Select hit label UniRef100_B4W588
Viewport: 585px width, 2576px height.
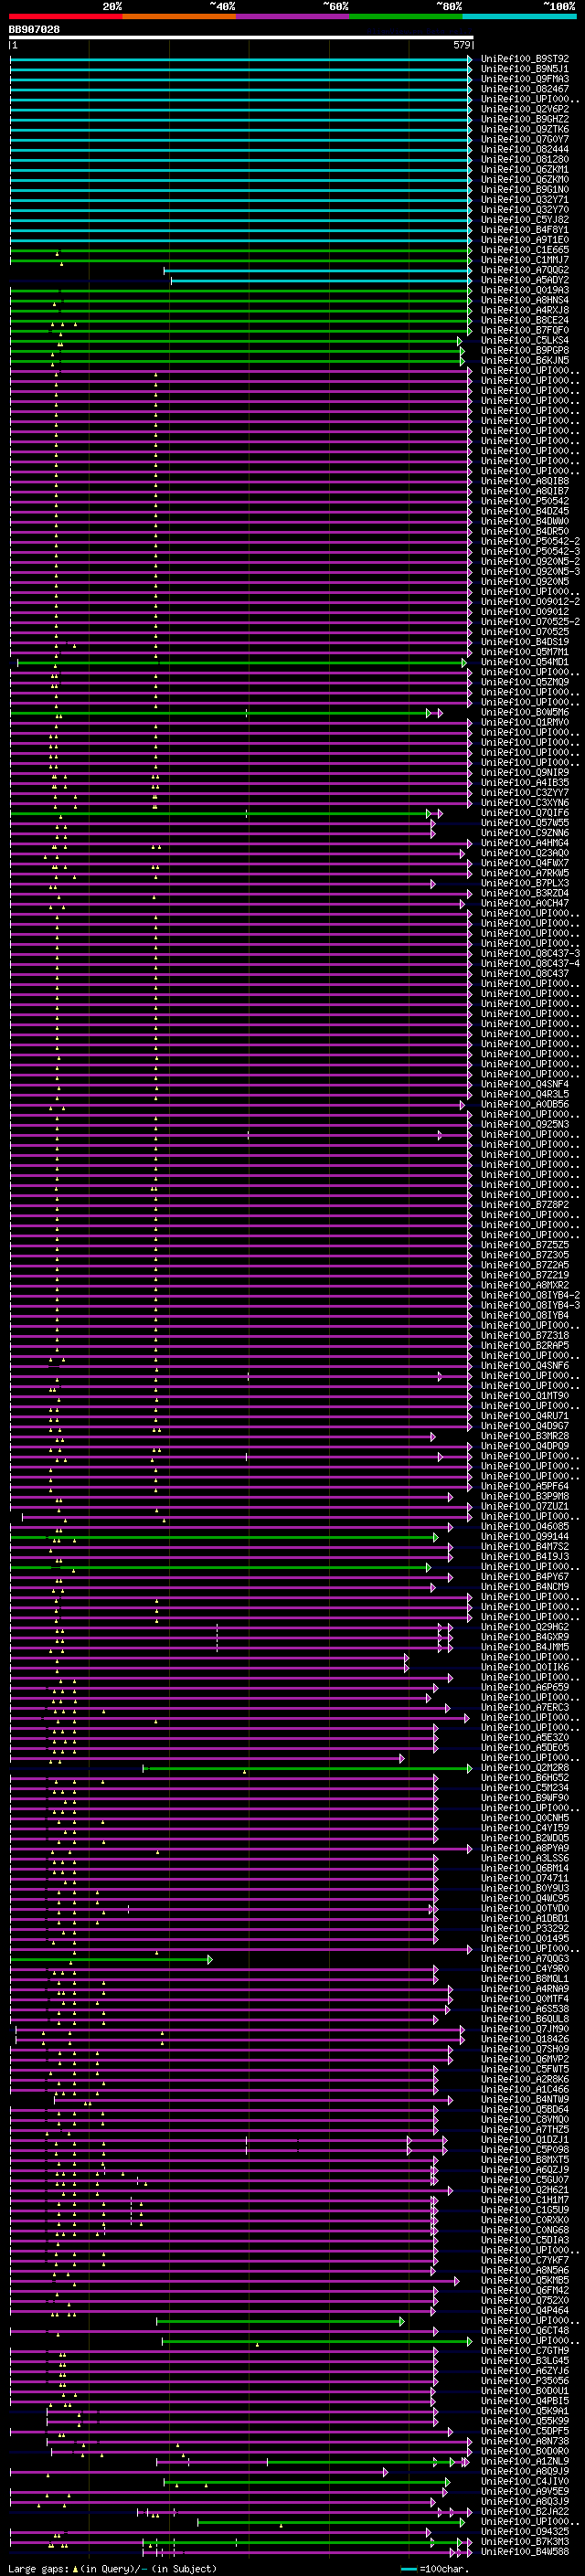(x=525, y=2552)
